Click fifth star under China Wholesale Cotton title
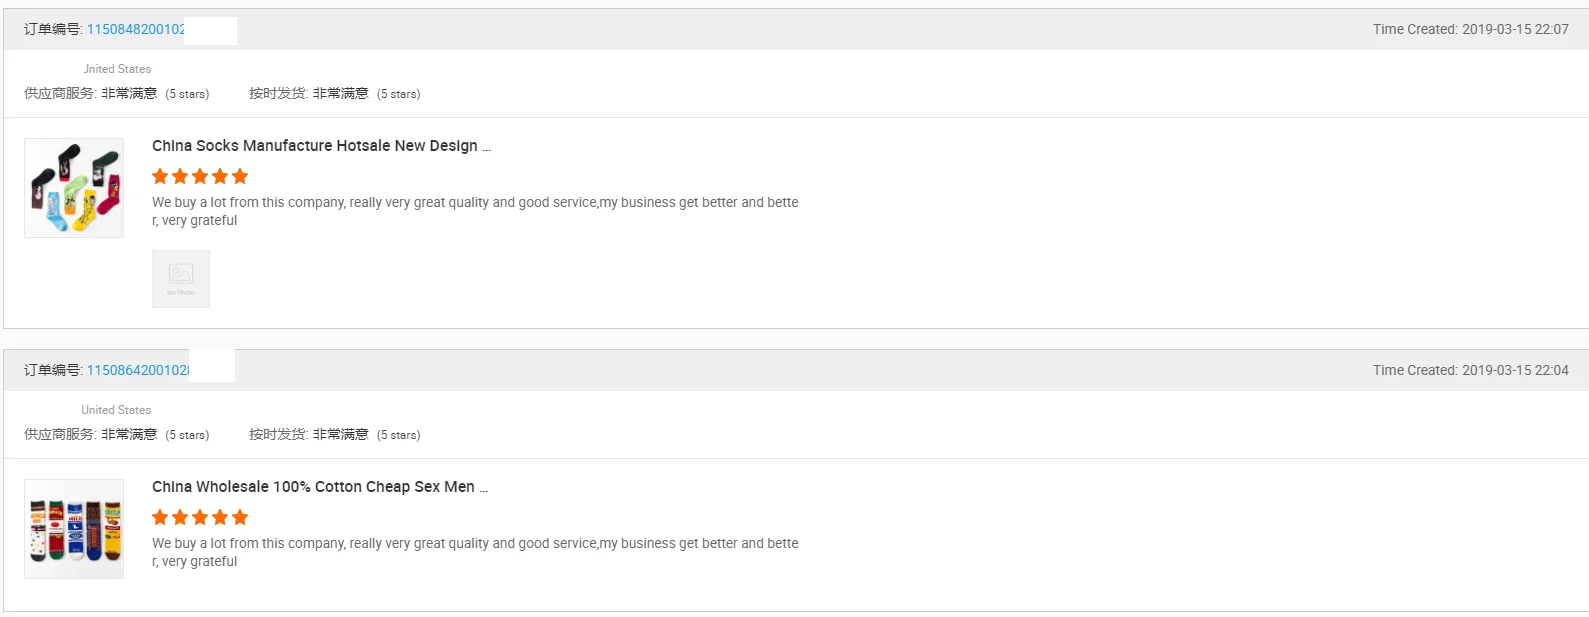Viewport: 1589px width, 617px height. coord(240,518)
